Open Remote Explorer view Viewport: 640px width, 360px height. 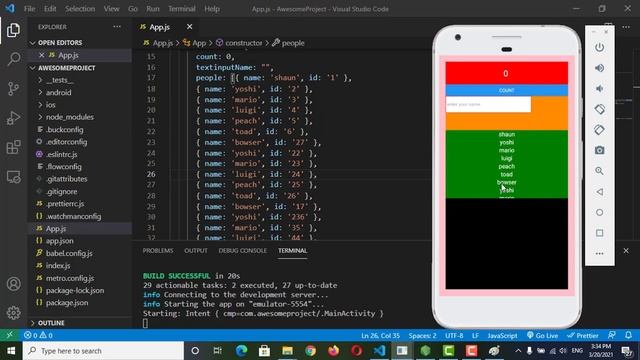coord(13,177)
